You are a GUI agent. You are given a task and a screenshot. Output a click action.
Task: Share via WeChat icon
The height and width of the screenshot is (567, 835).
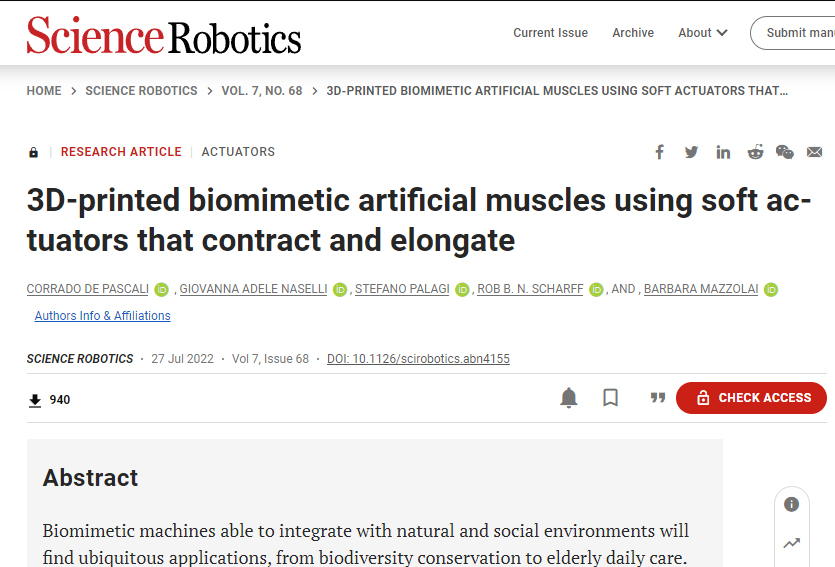click(784, 152)
